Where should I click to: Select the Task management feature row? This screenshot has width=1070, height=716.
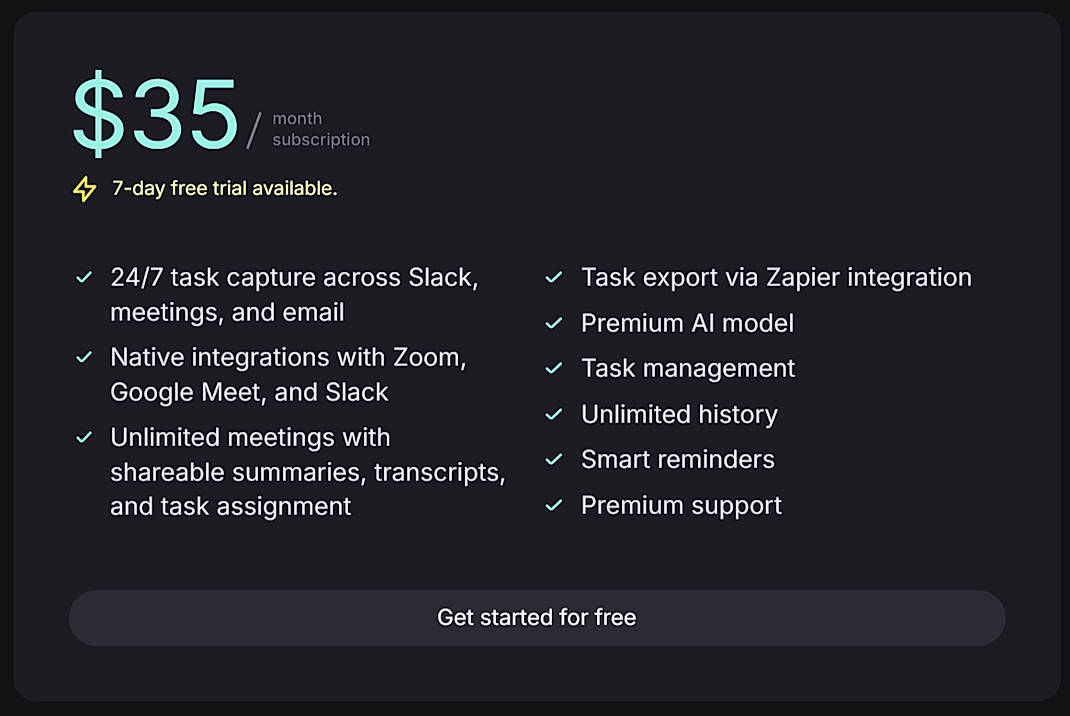point(688,368)
